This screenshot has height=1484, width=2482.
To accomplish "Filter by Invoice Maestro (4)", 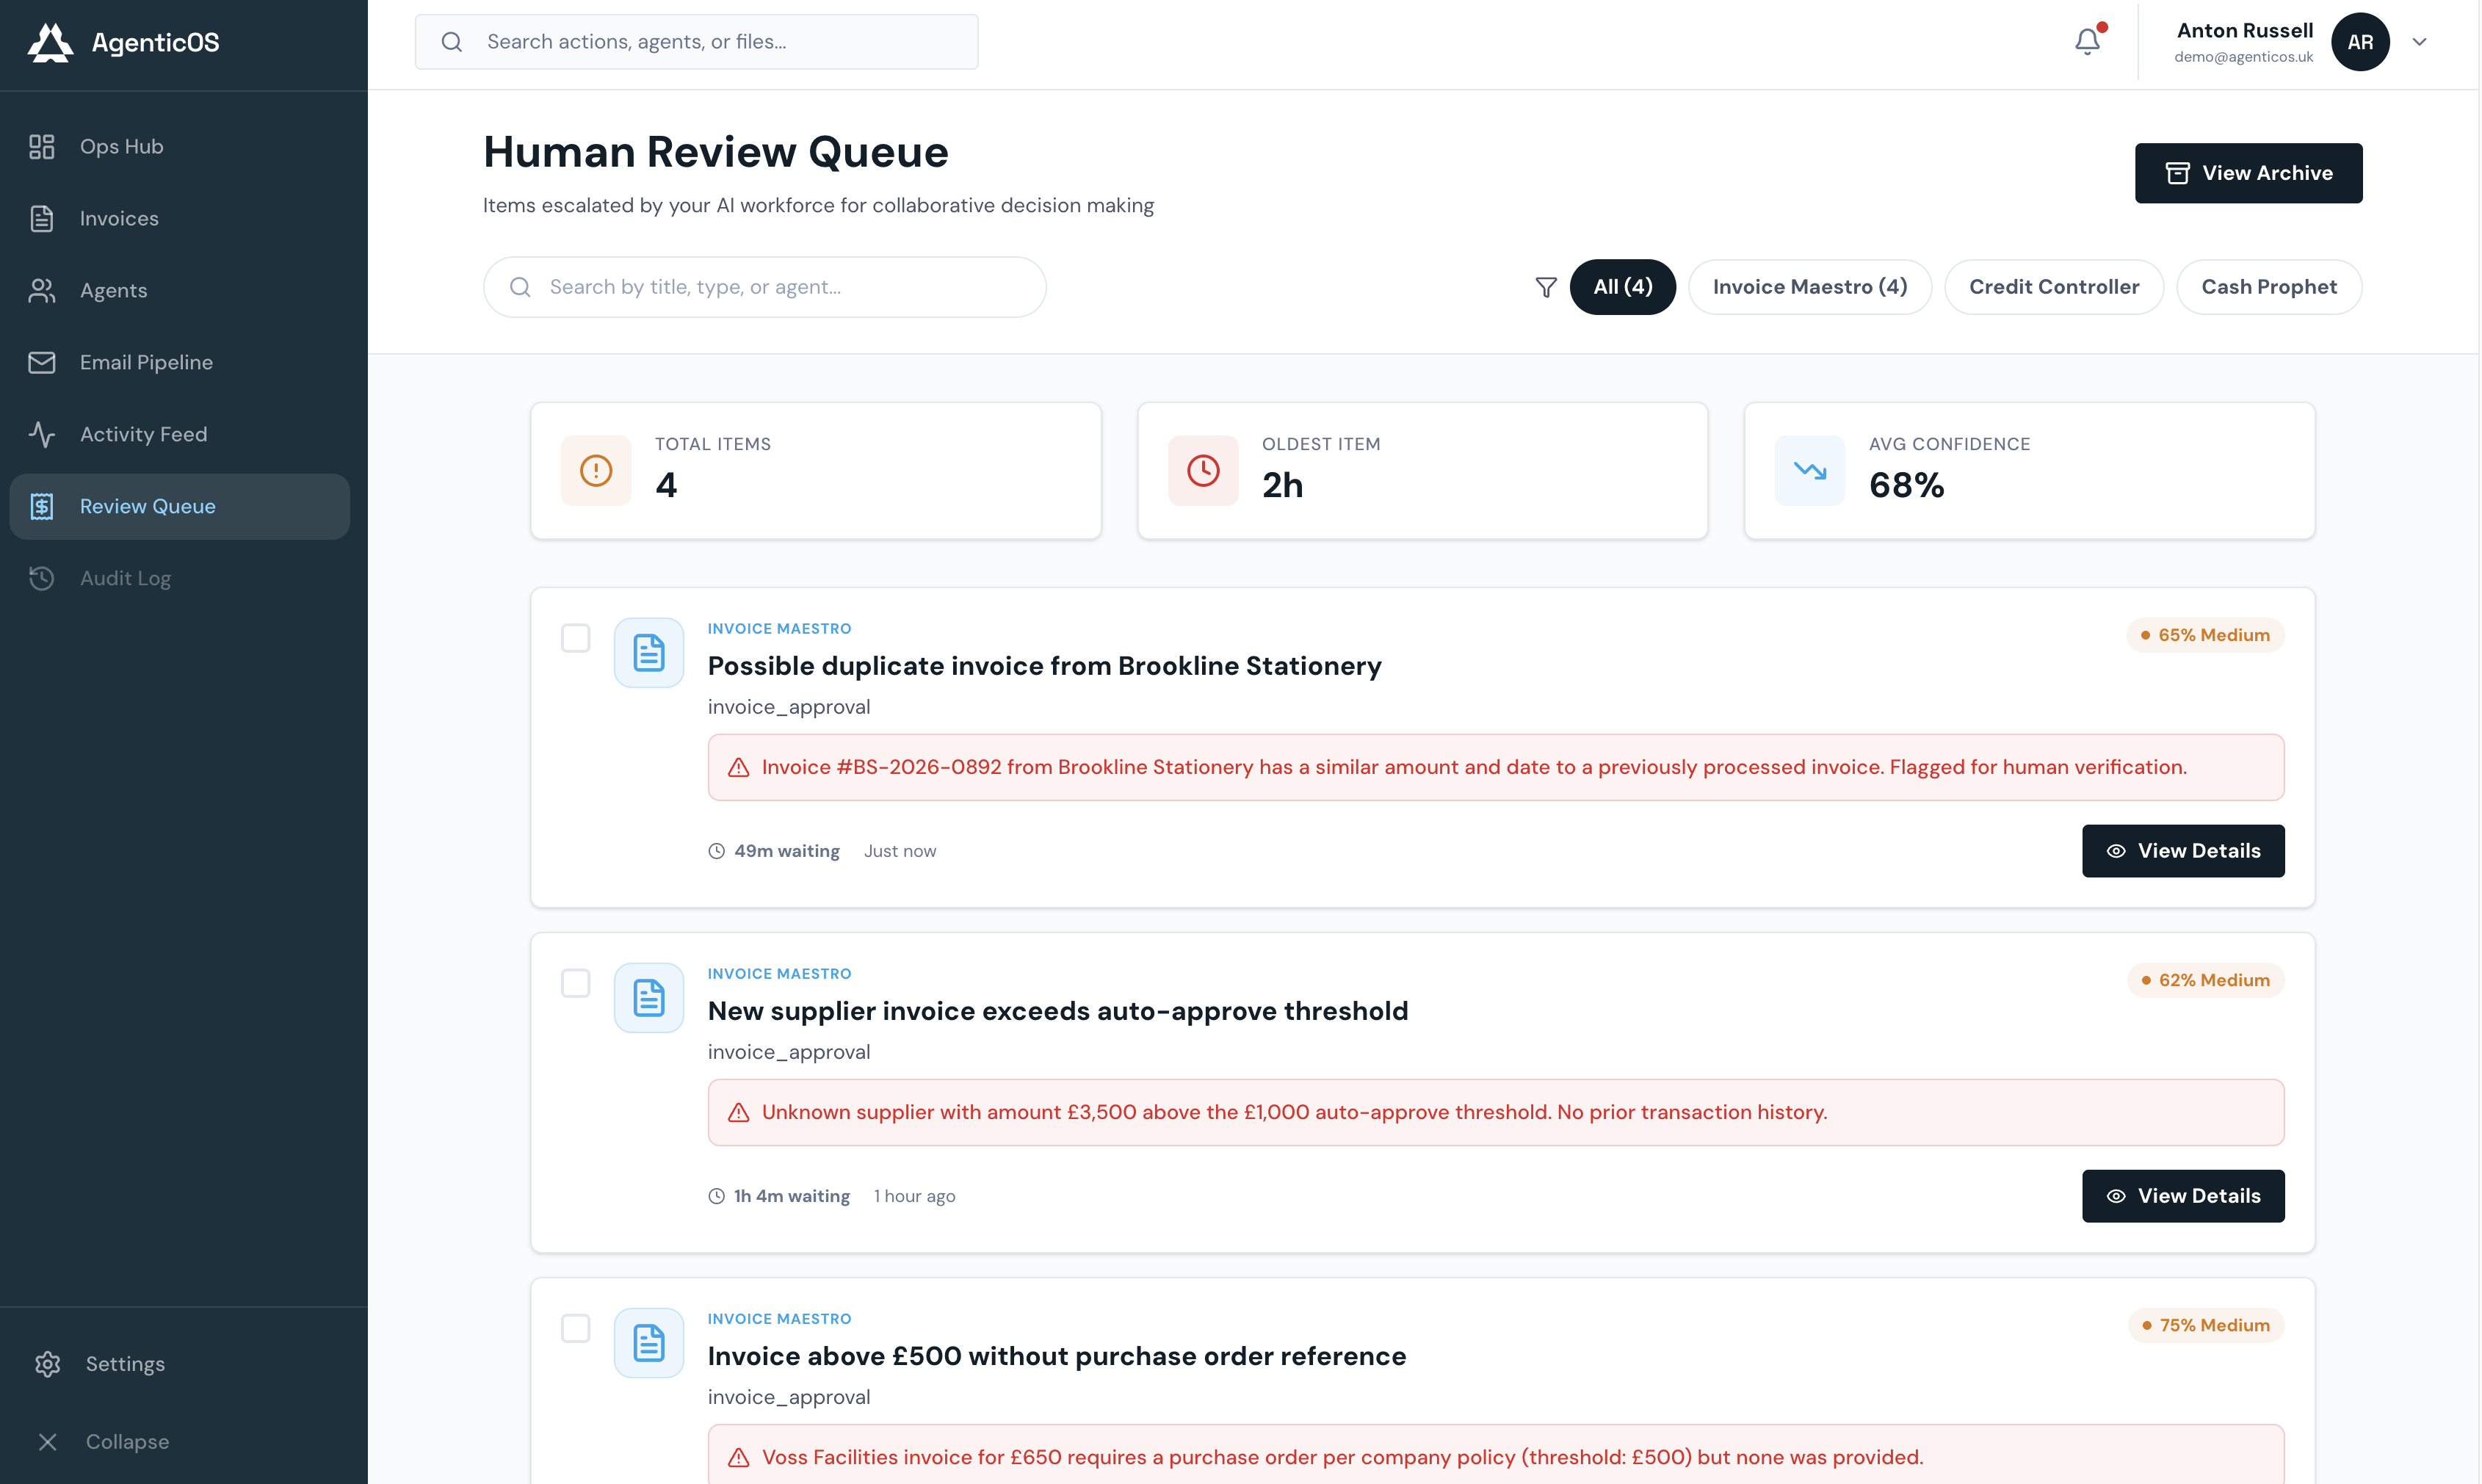I will (x=1810, y=288).
